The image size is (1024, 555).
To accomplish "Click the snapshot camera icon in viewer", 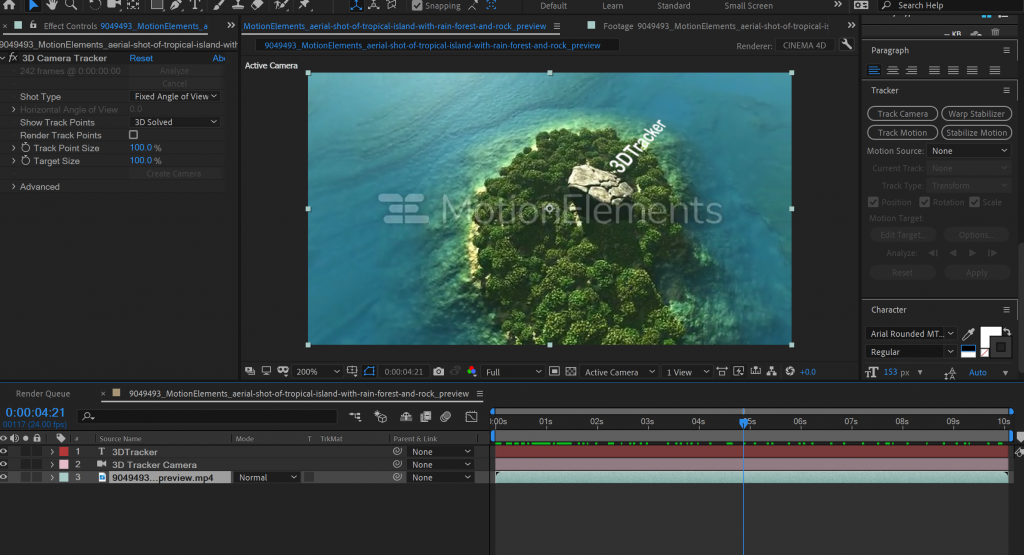I will point(439,372).
